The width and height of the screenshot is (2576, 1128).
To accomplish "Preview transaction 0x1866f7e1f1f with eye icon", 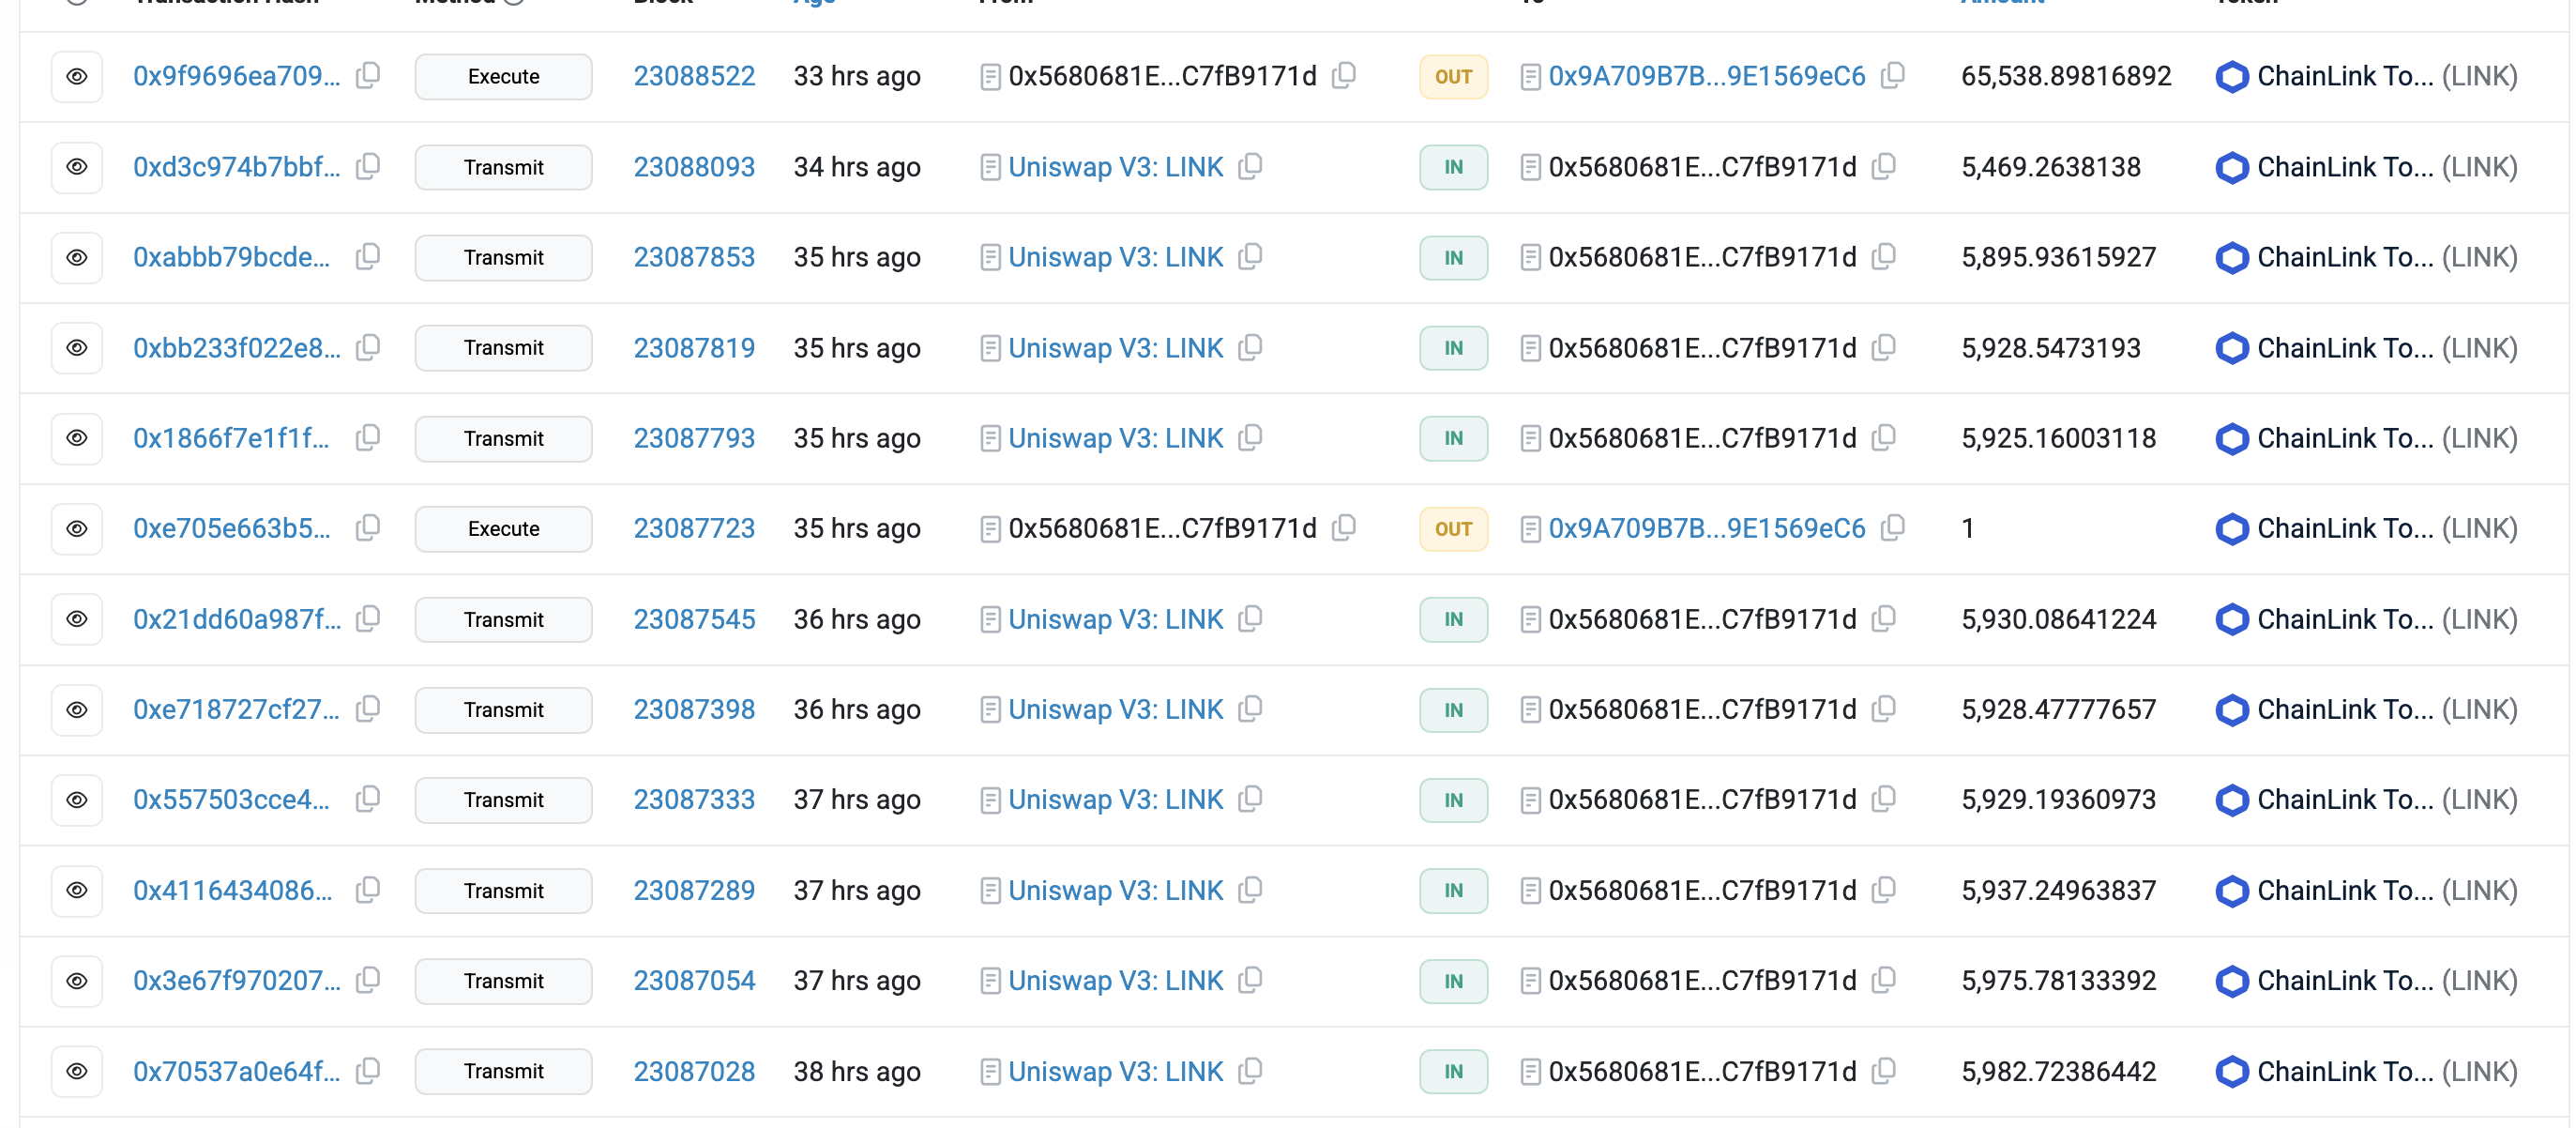I will 77,438.
